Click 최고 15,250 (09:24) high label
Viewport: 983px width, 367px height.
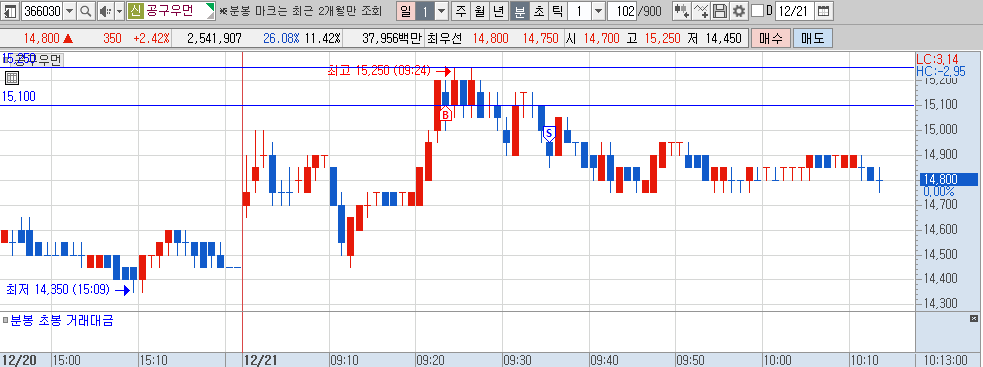pyautogui.click(x=379, y=71)
